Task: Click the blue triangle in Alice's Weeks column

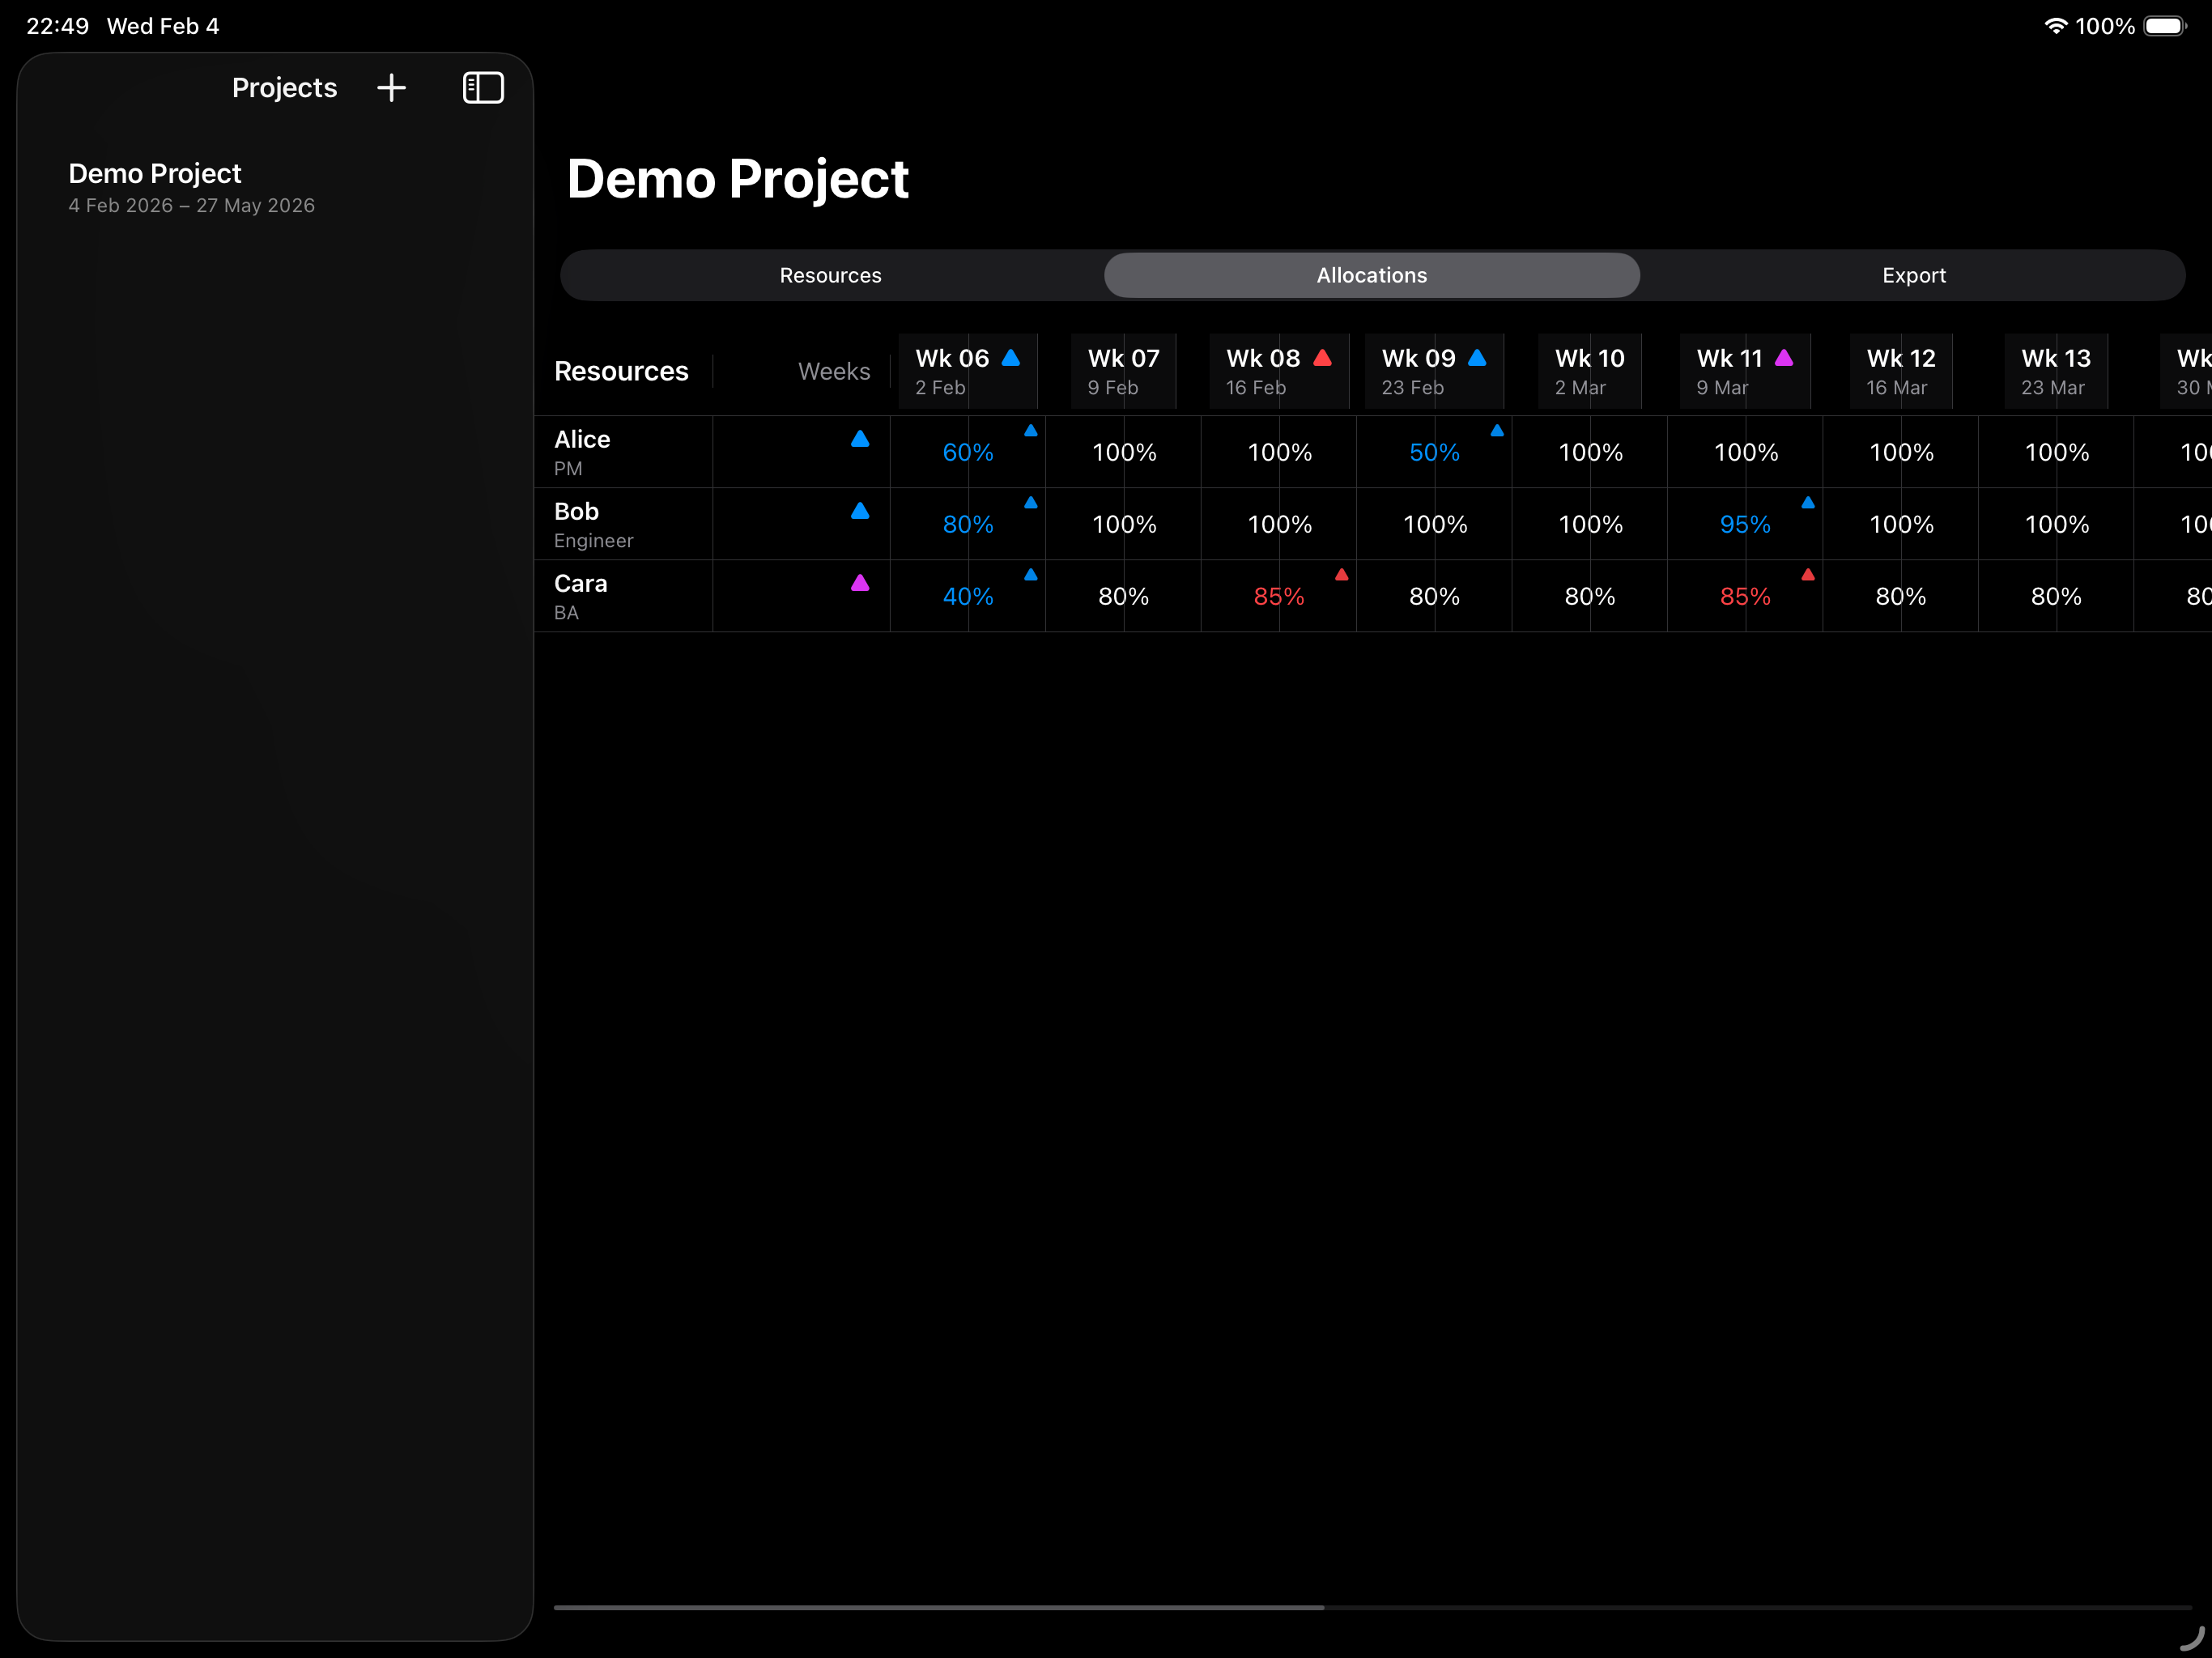Action: 859,438
